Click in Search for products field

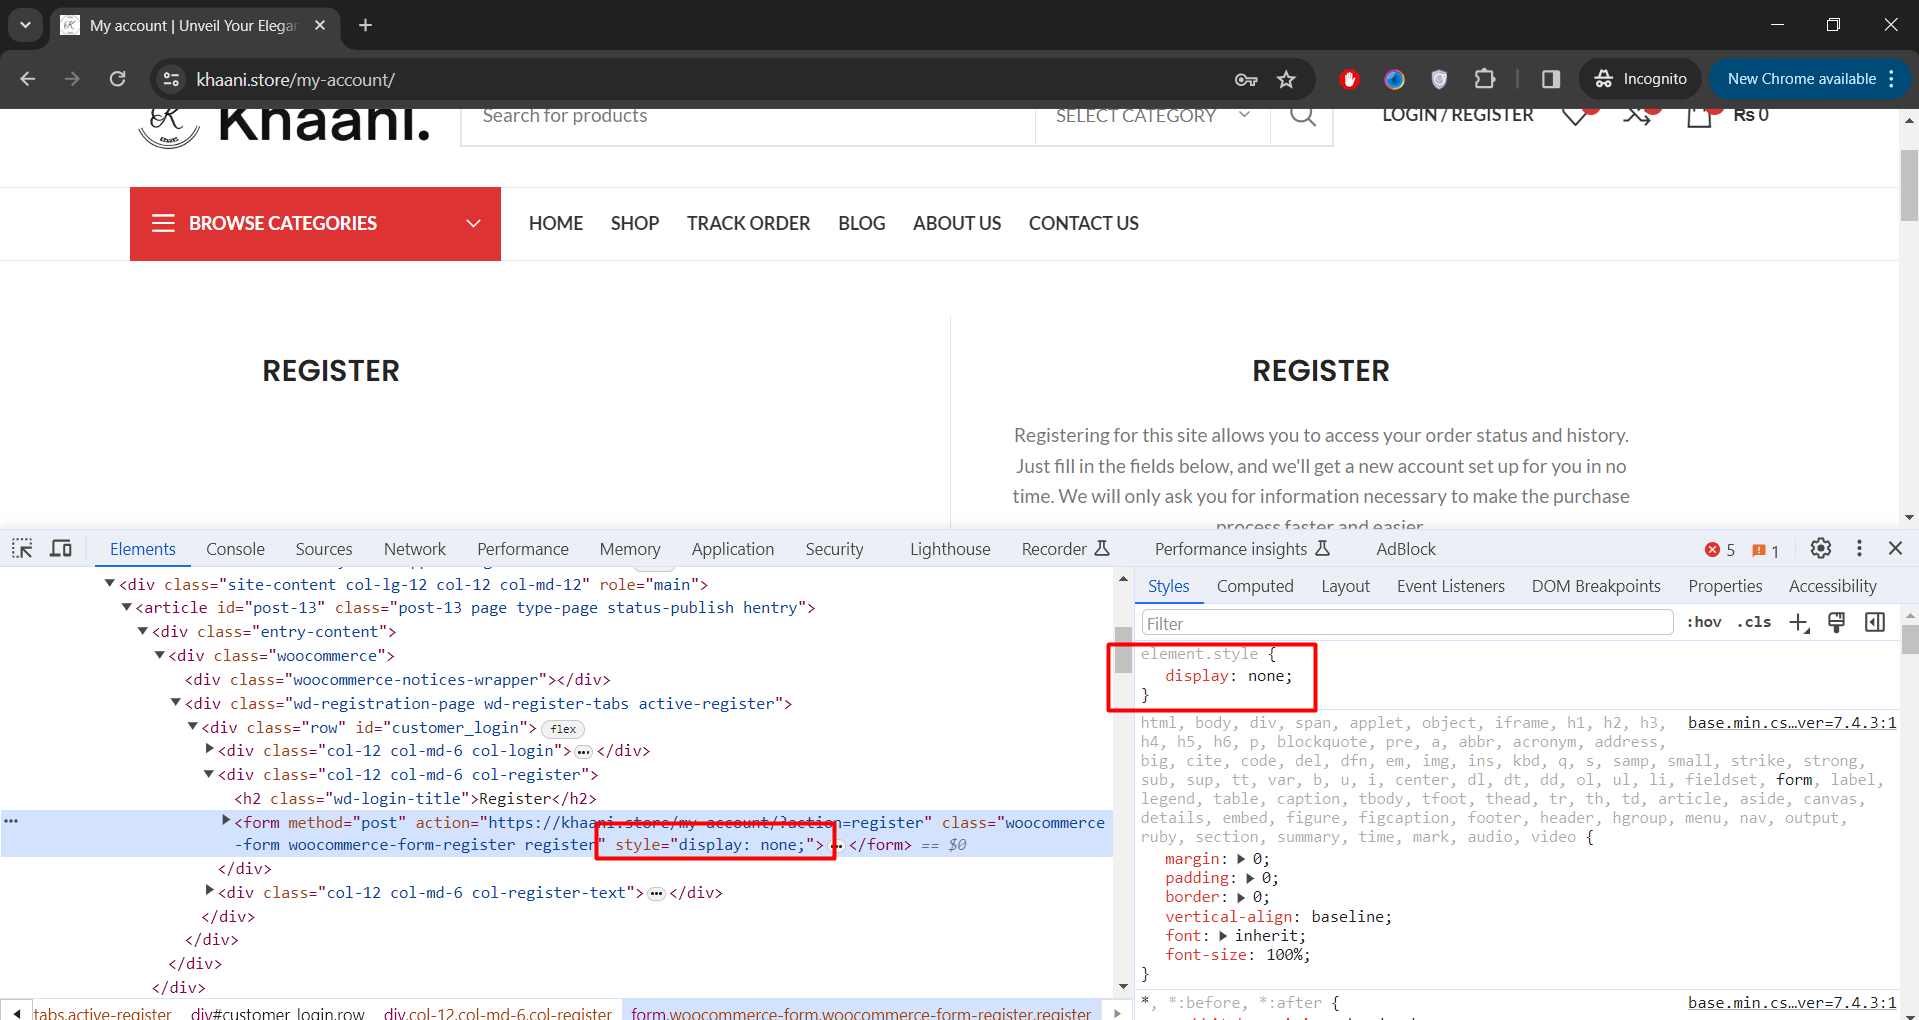point(748,117)
